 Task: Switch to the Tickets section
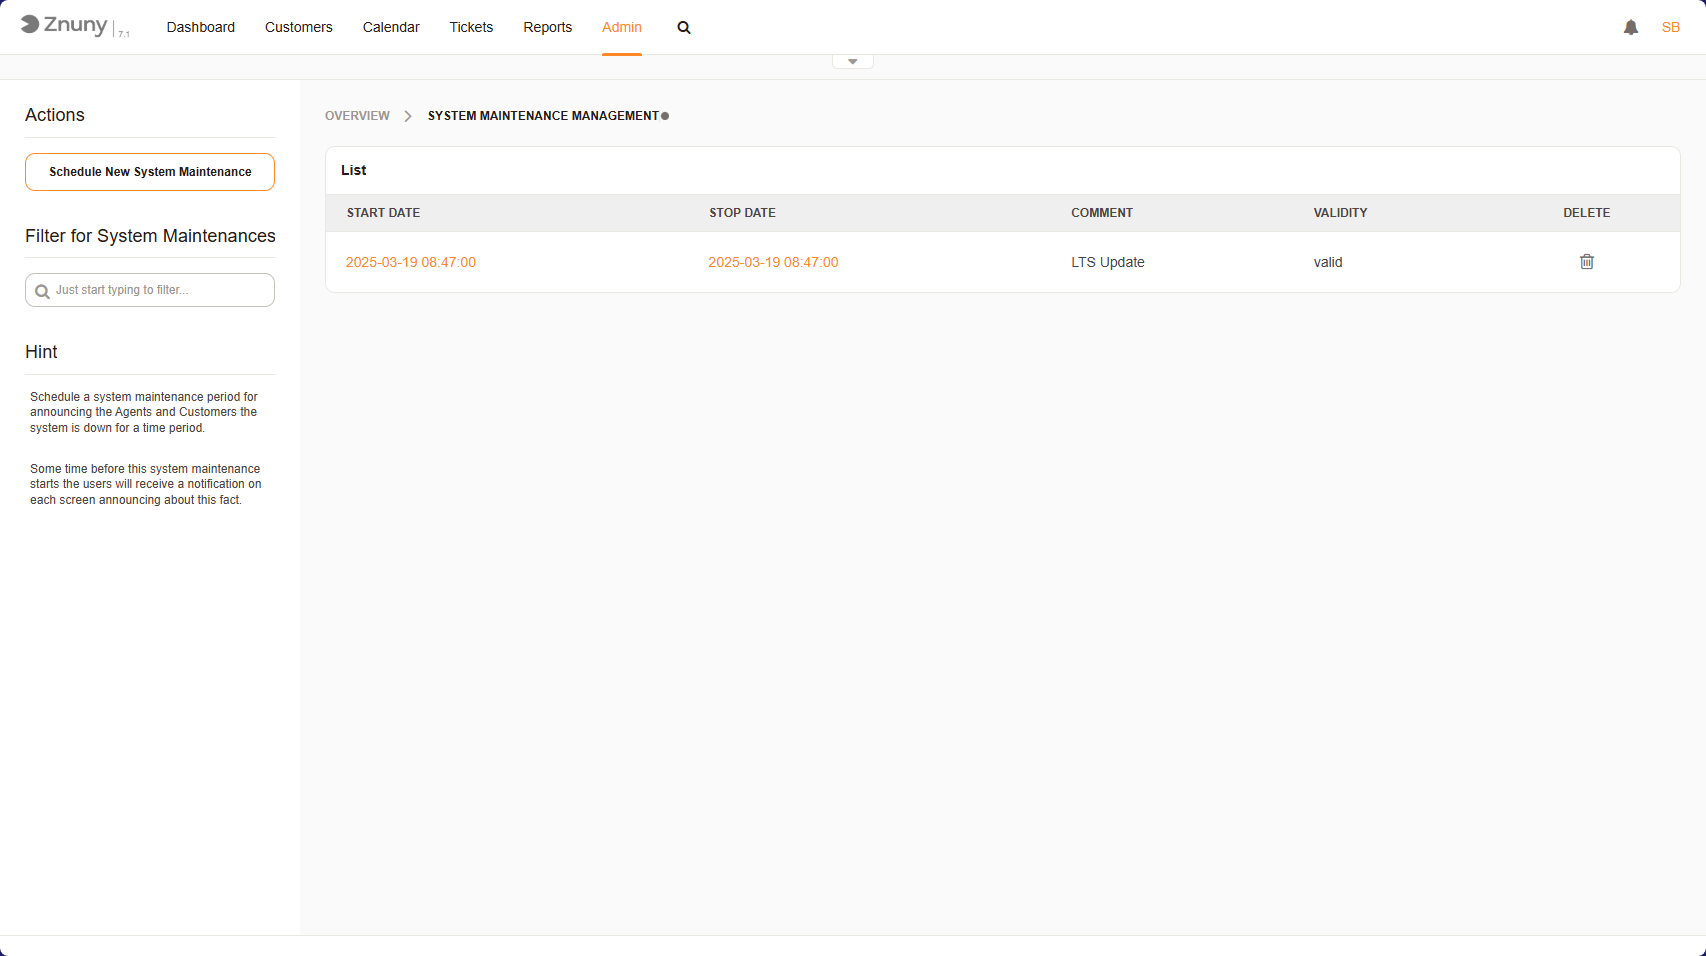click(x=471, y=27)
